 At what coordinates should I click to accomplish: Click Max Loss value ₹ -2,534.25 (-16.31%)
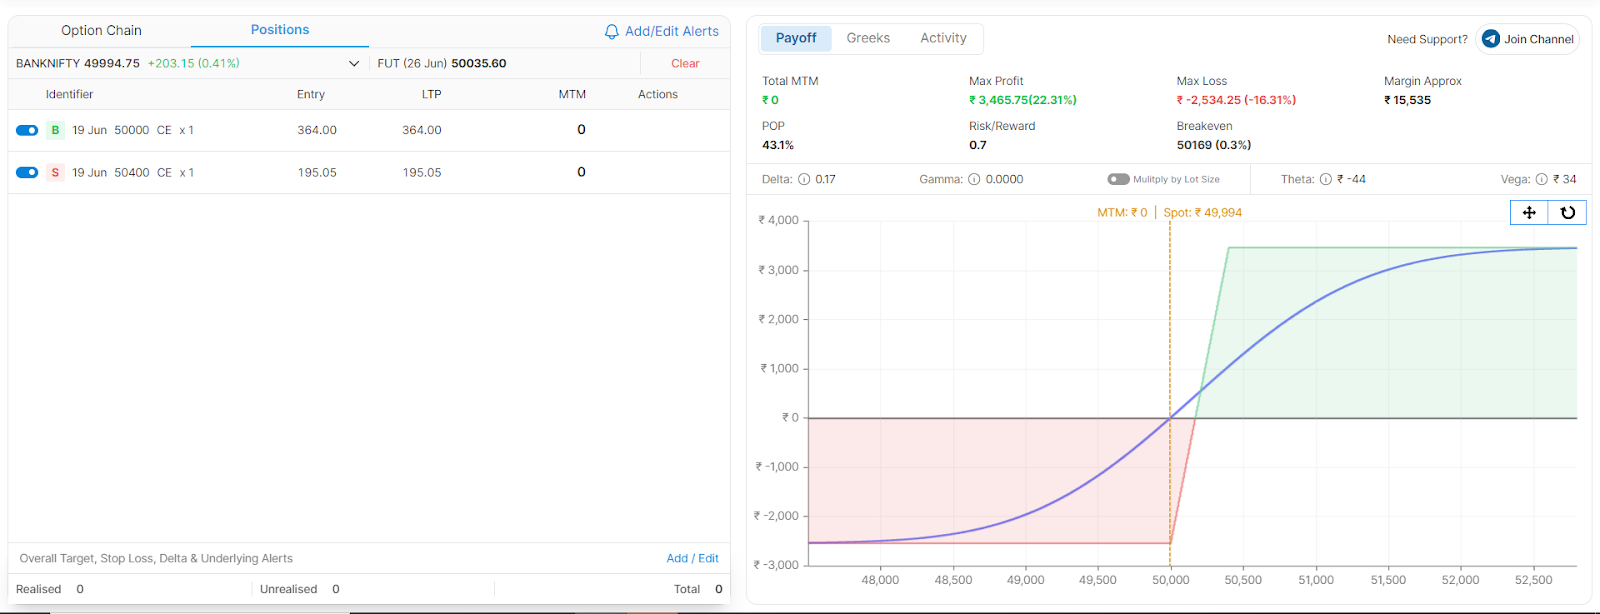[x=1236, y=100]
